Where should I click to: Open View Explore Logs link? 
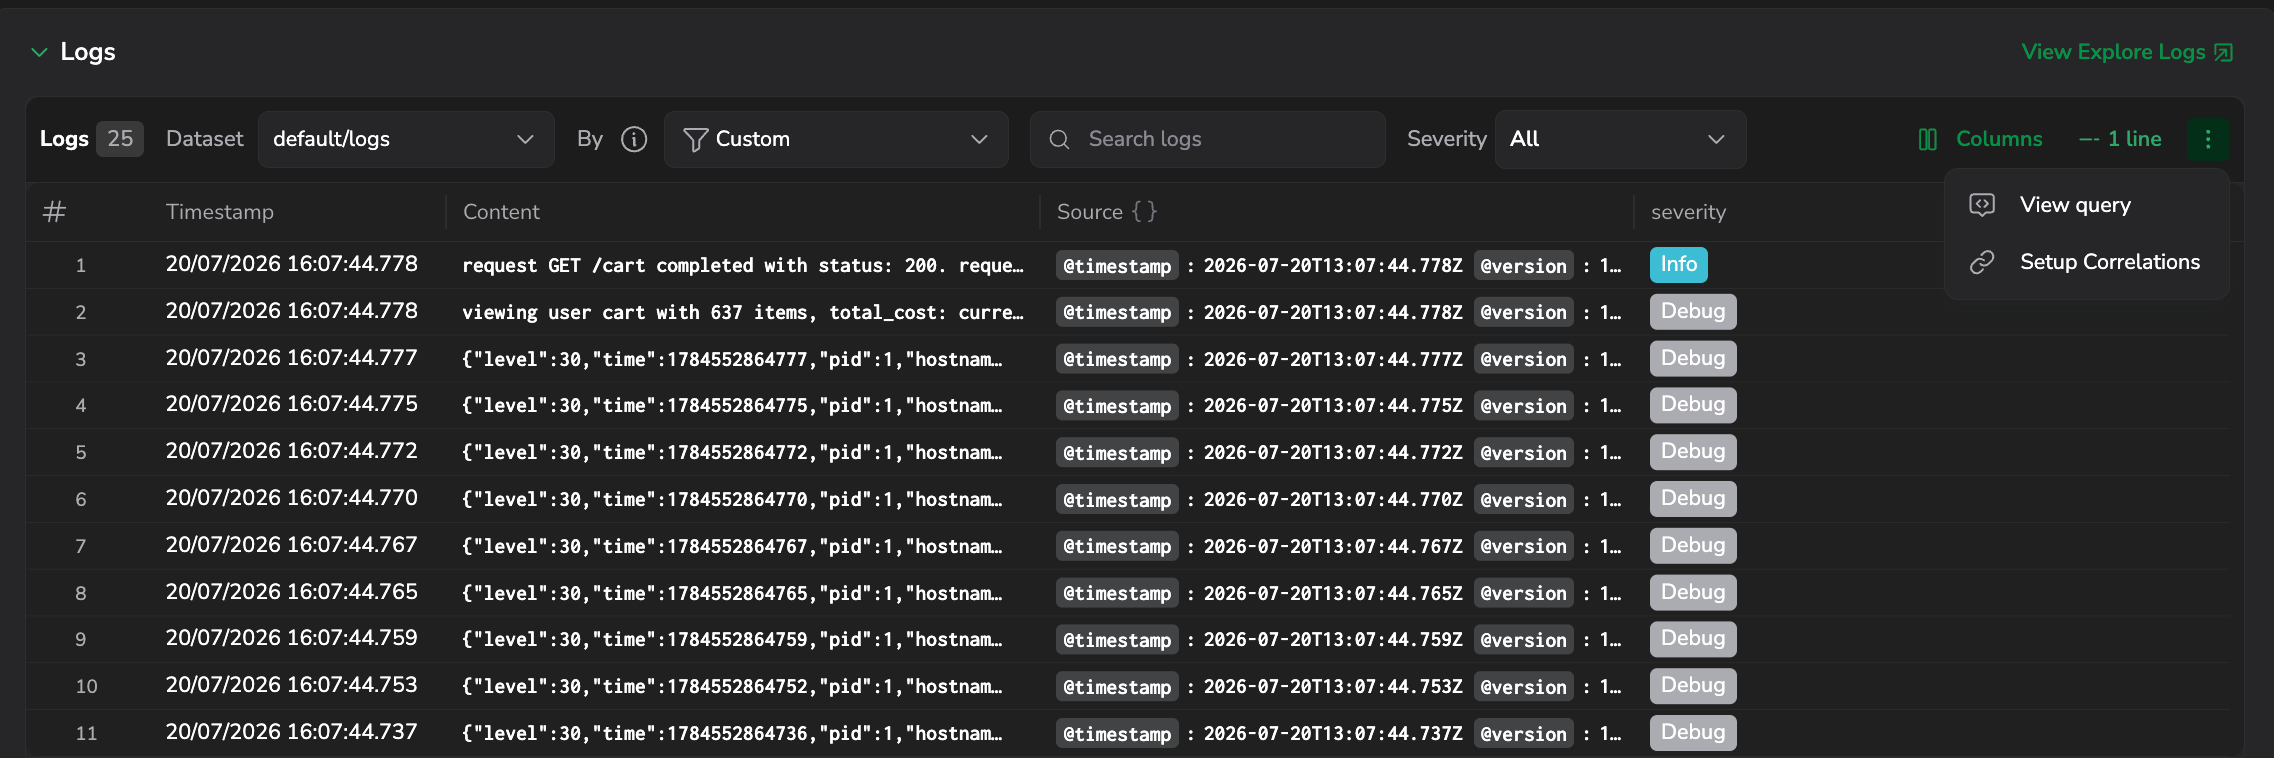click(x=2113, y=52)
